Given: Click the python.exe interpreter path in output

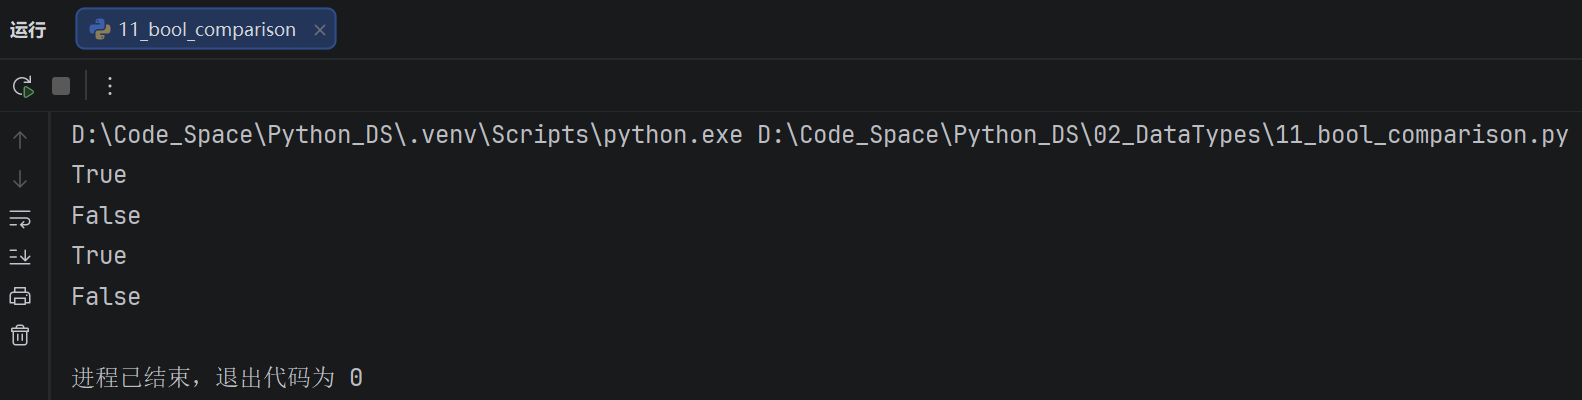Looking at the screenshot, I should click(x=407, y=135).
